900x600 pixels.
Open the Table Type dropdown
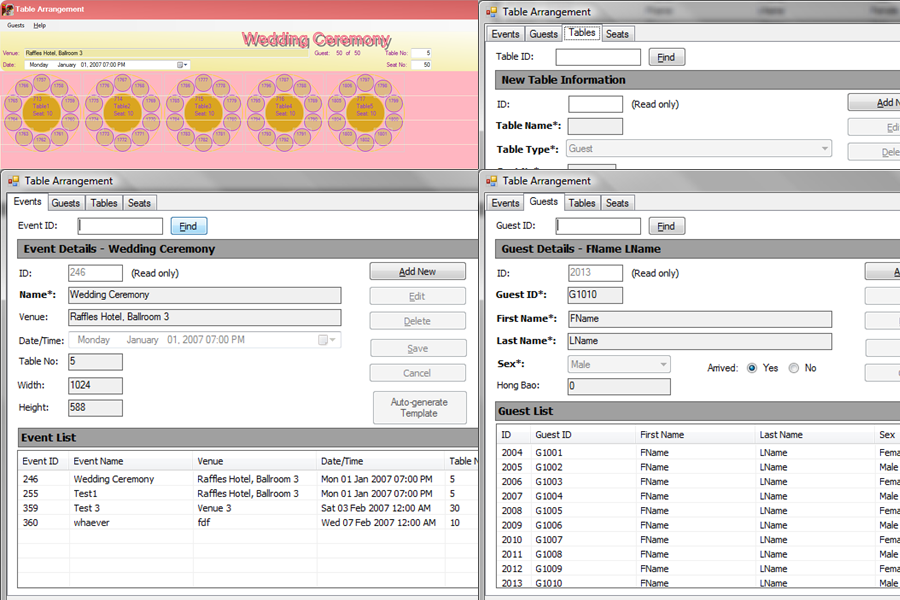[825, 149]
